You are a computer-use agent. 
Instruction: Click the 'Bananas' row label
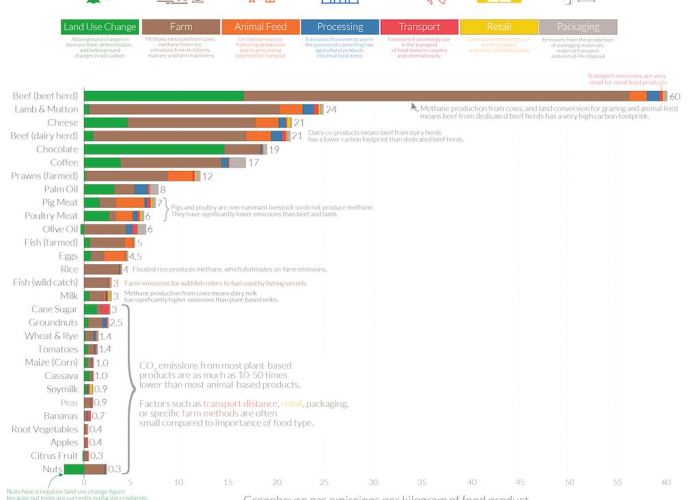[61, 416]
